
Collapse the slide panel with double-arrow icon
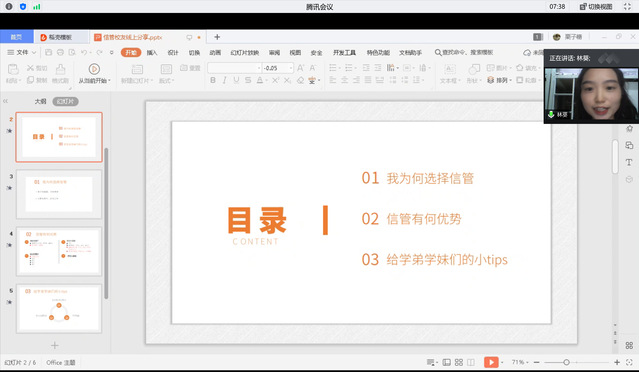tap(5, 101)
